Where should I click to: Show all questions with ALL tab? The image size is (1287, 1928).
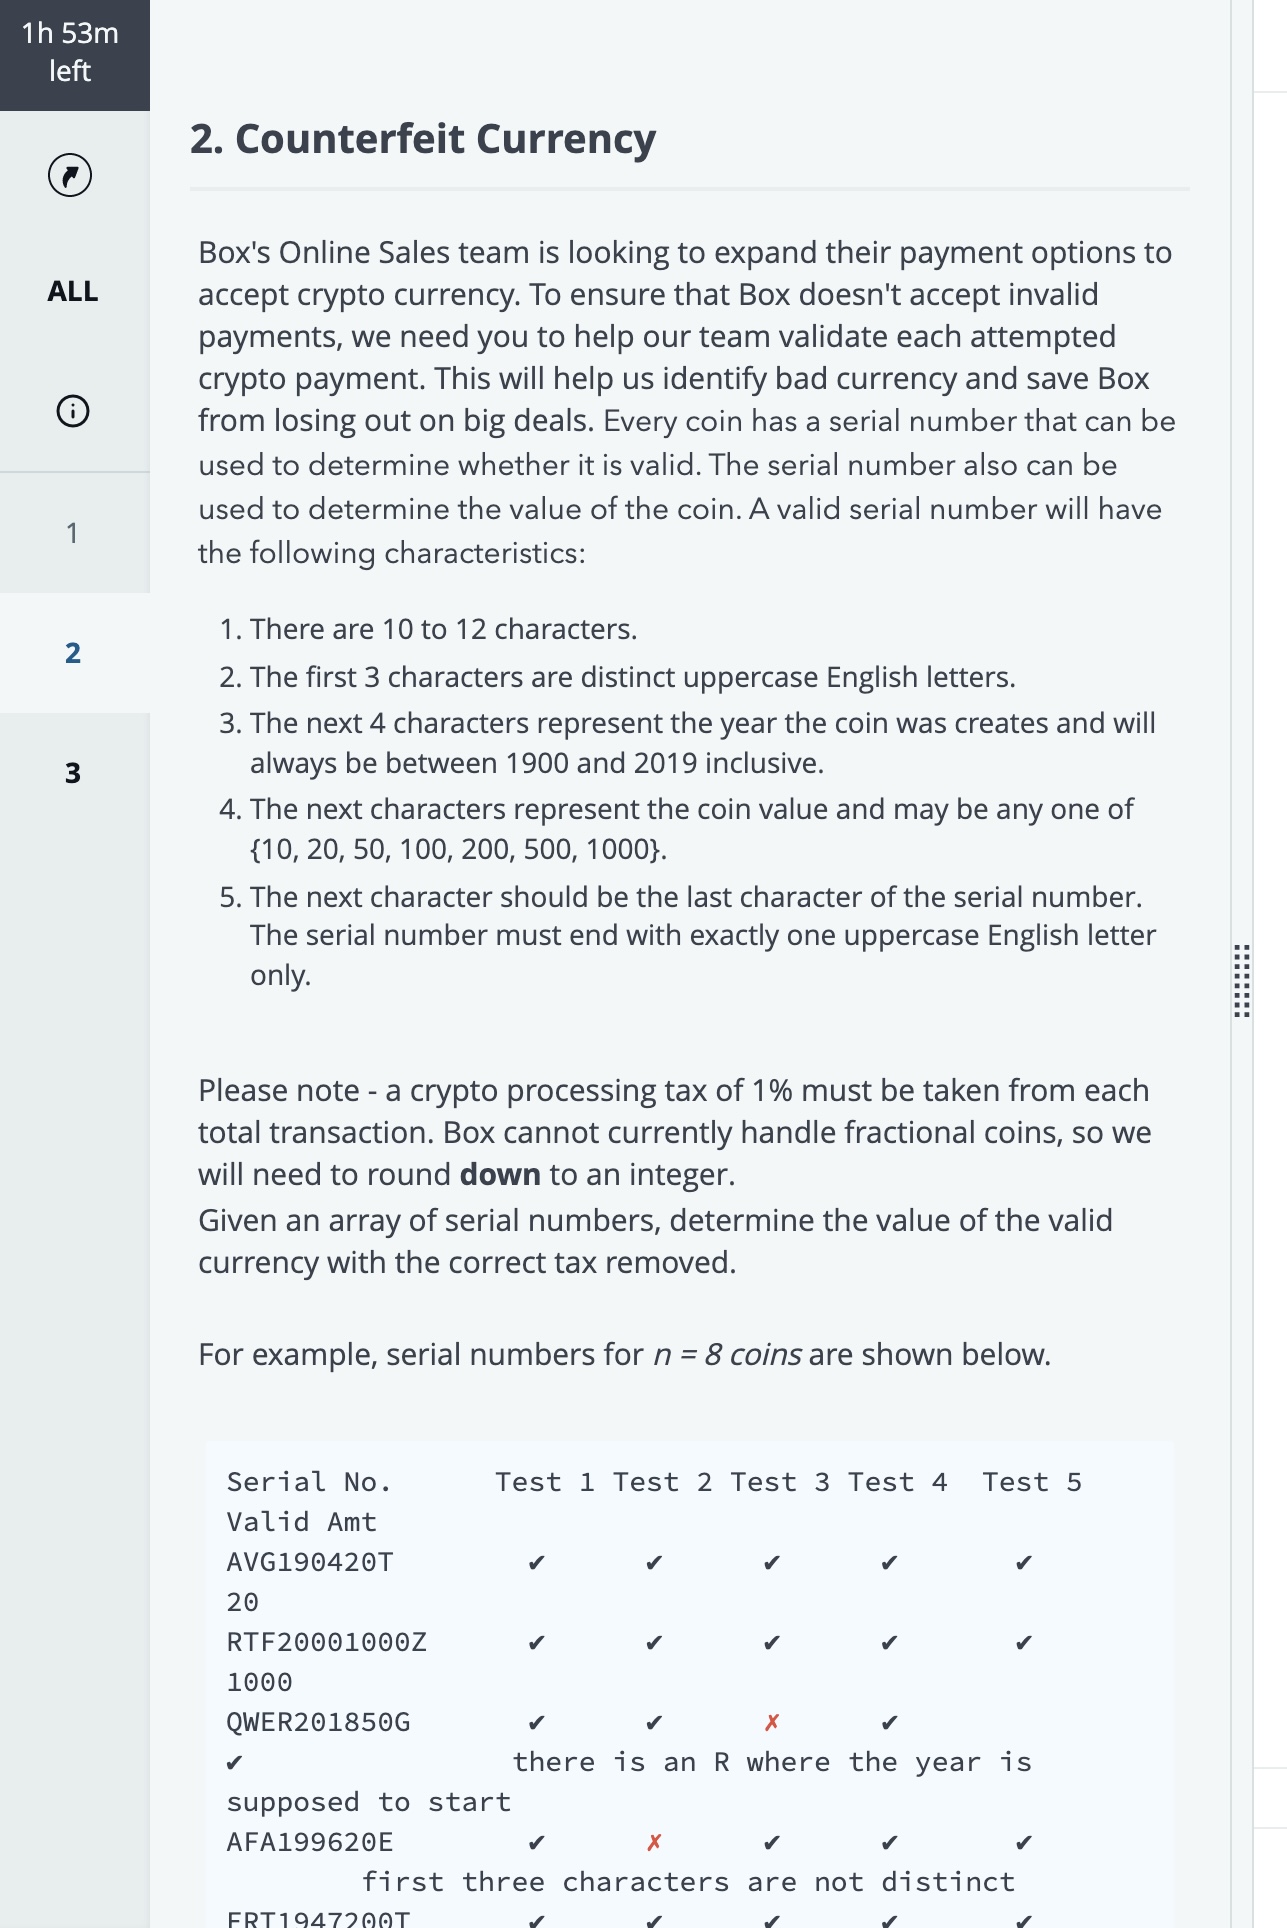coord(72,291)
